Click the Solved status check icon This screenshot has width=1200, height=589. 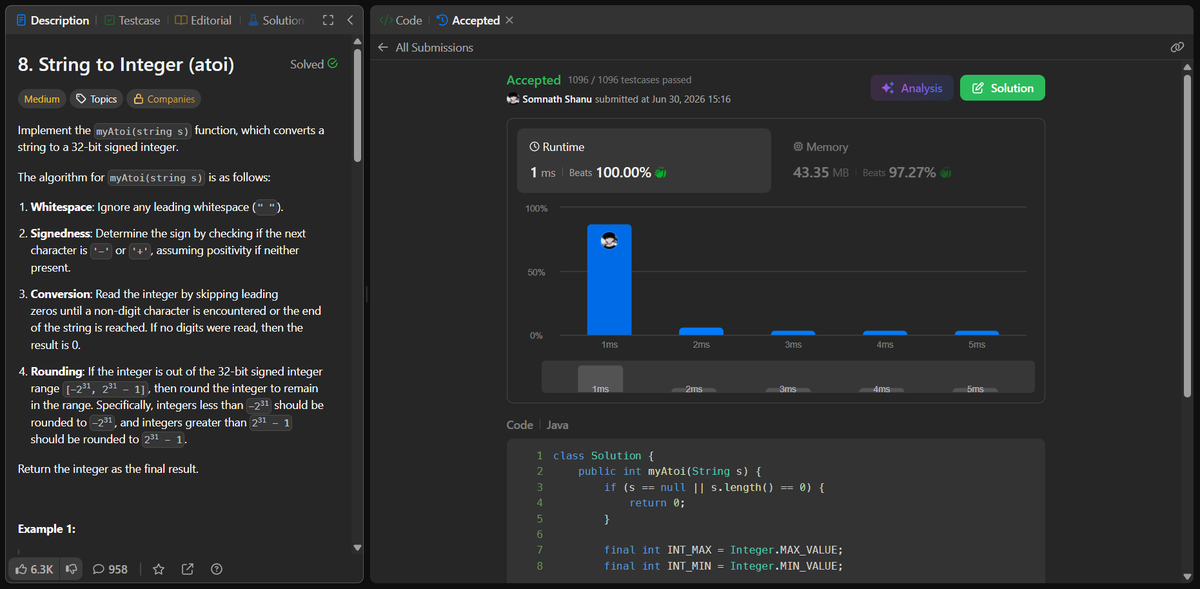(332, 64)
